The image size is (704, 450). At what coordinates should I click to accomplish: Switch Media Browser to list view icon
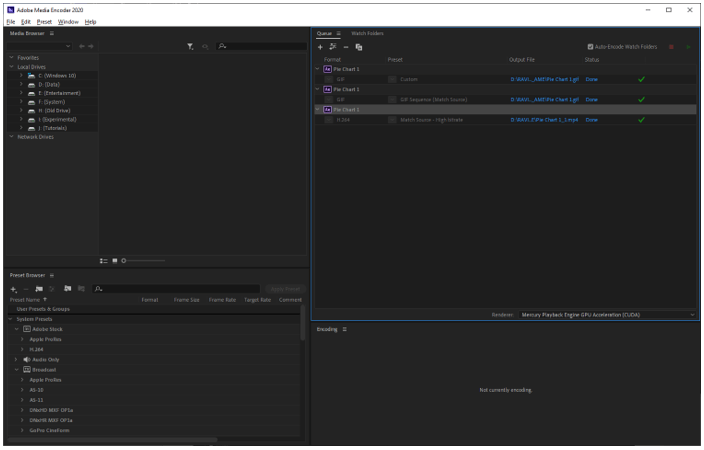tap(103, 260)
